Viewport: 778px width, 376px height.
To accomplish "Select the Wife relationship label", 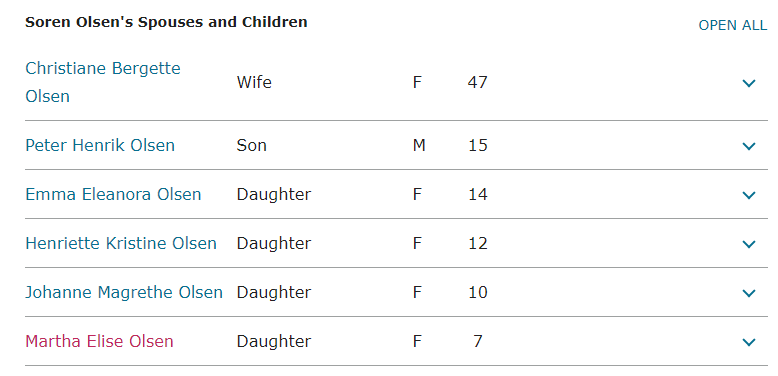I will (x=254, y=82).
